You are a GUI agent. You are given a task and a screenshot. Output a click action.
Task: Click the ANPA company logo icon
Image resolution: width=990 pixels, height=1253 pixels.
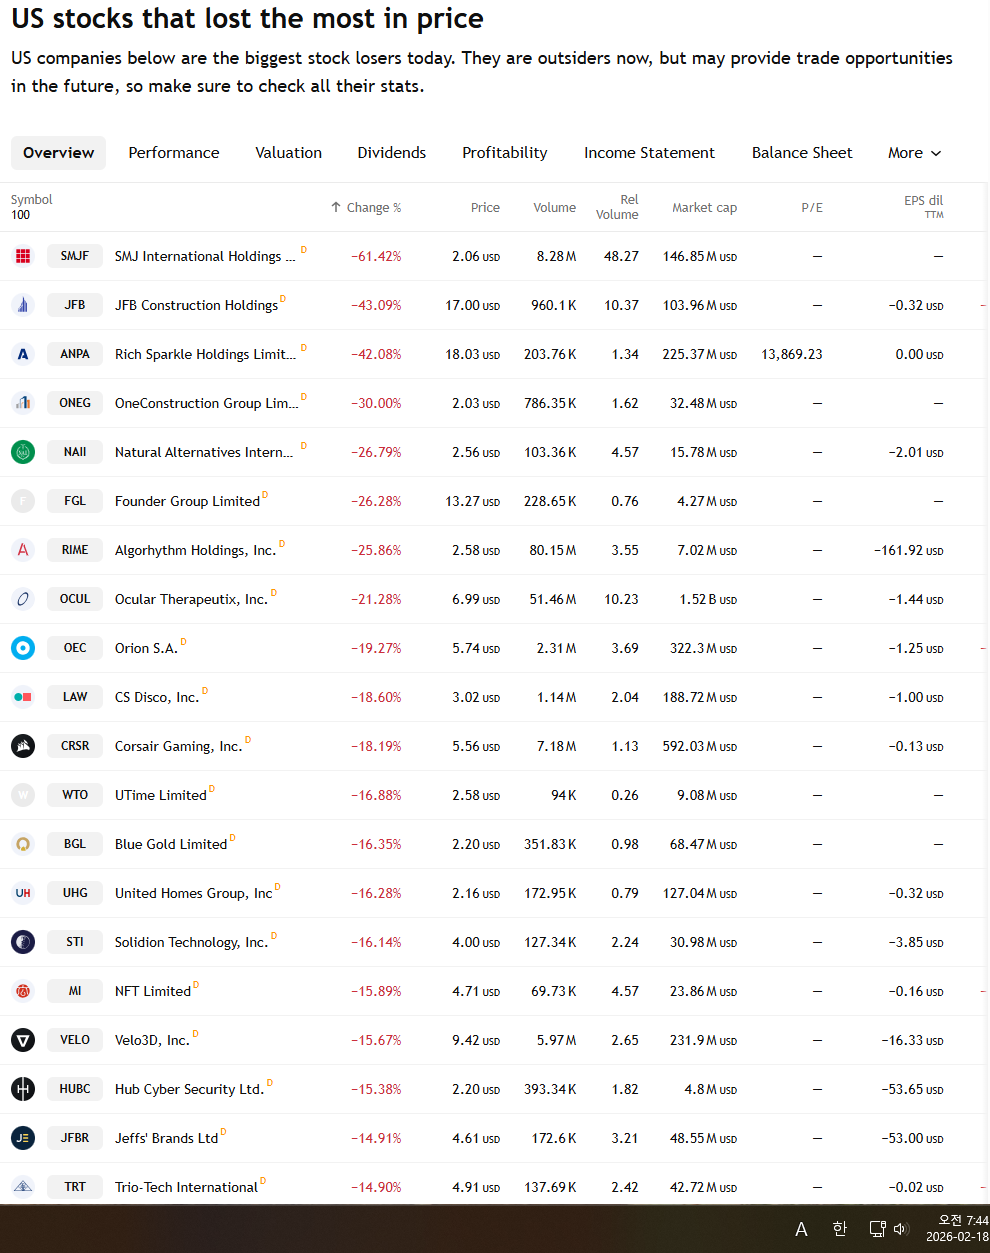tap(23, 354)
